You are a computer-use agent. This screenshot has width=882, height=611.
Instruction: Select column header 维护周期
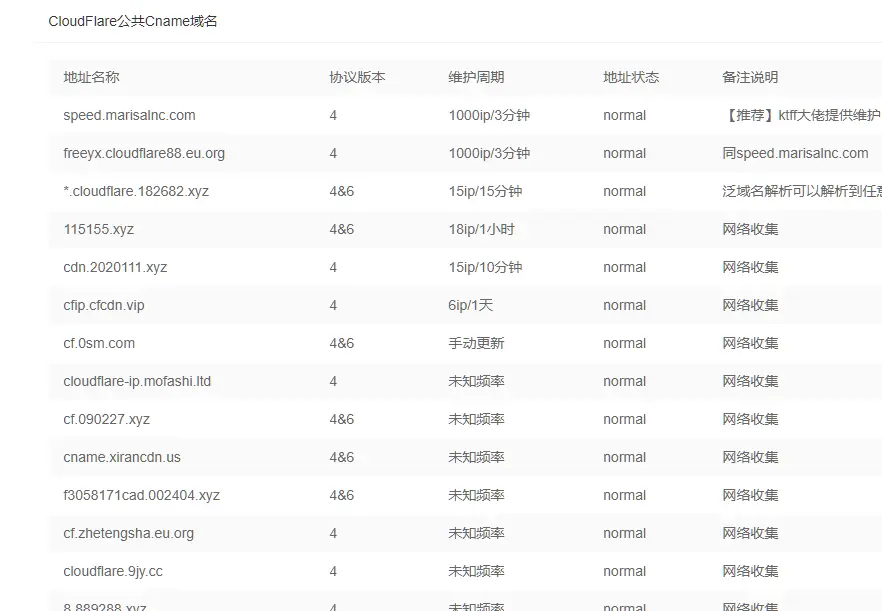[x=476, y=77]
